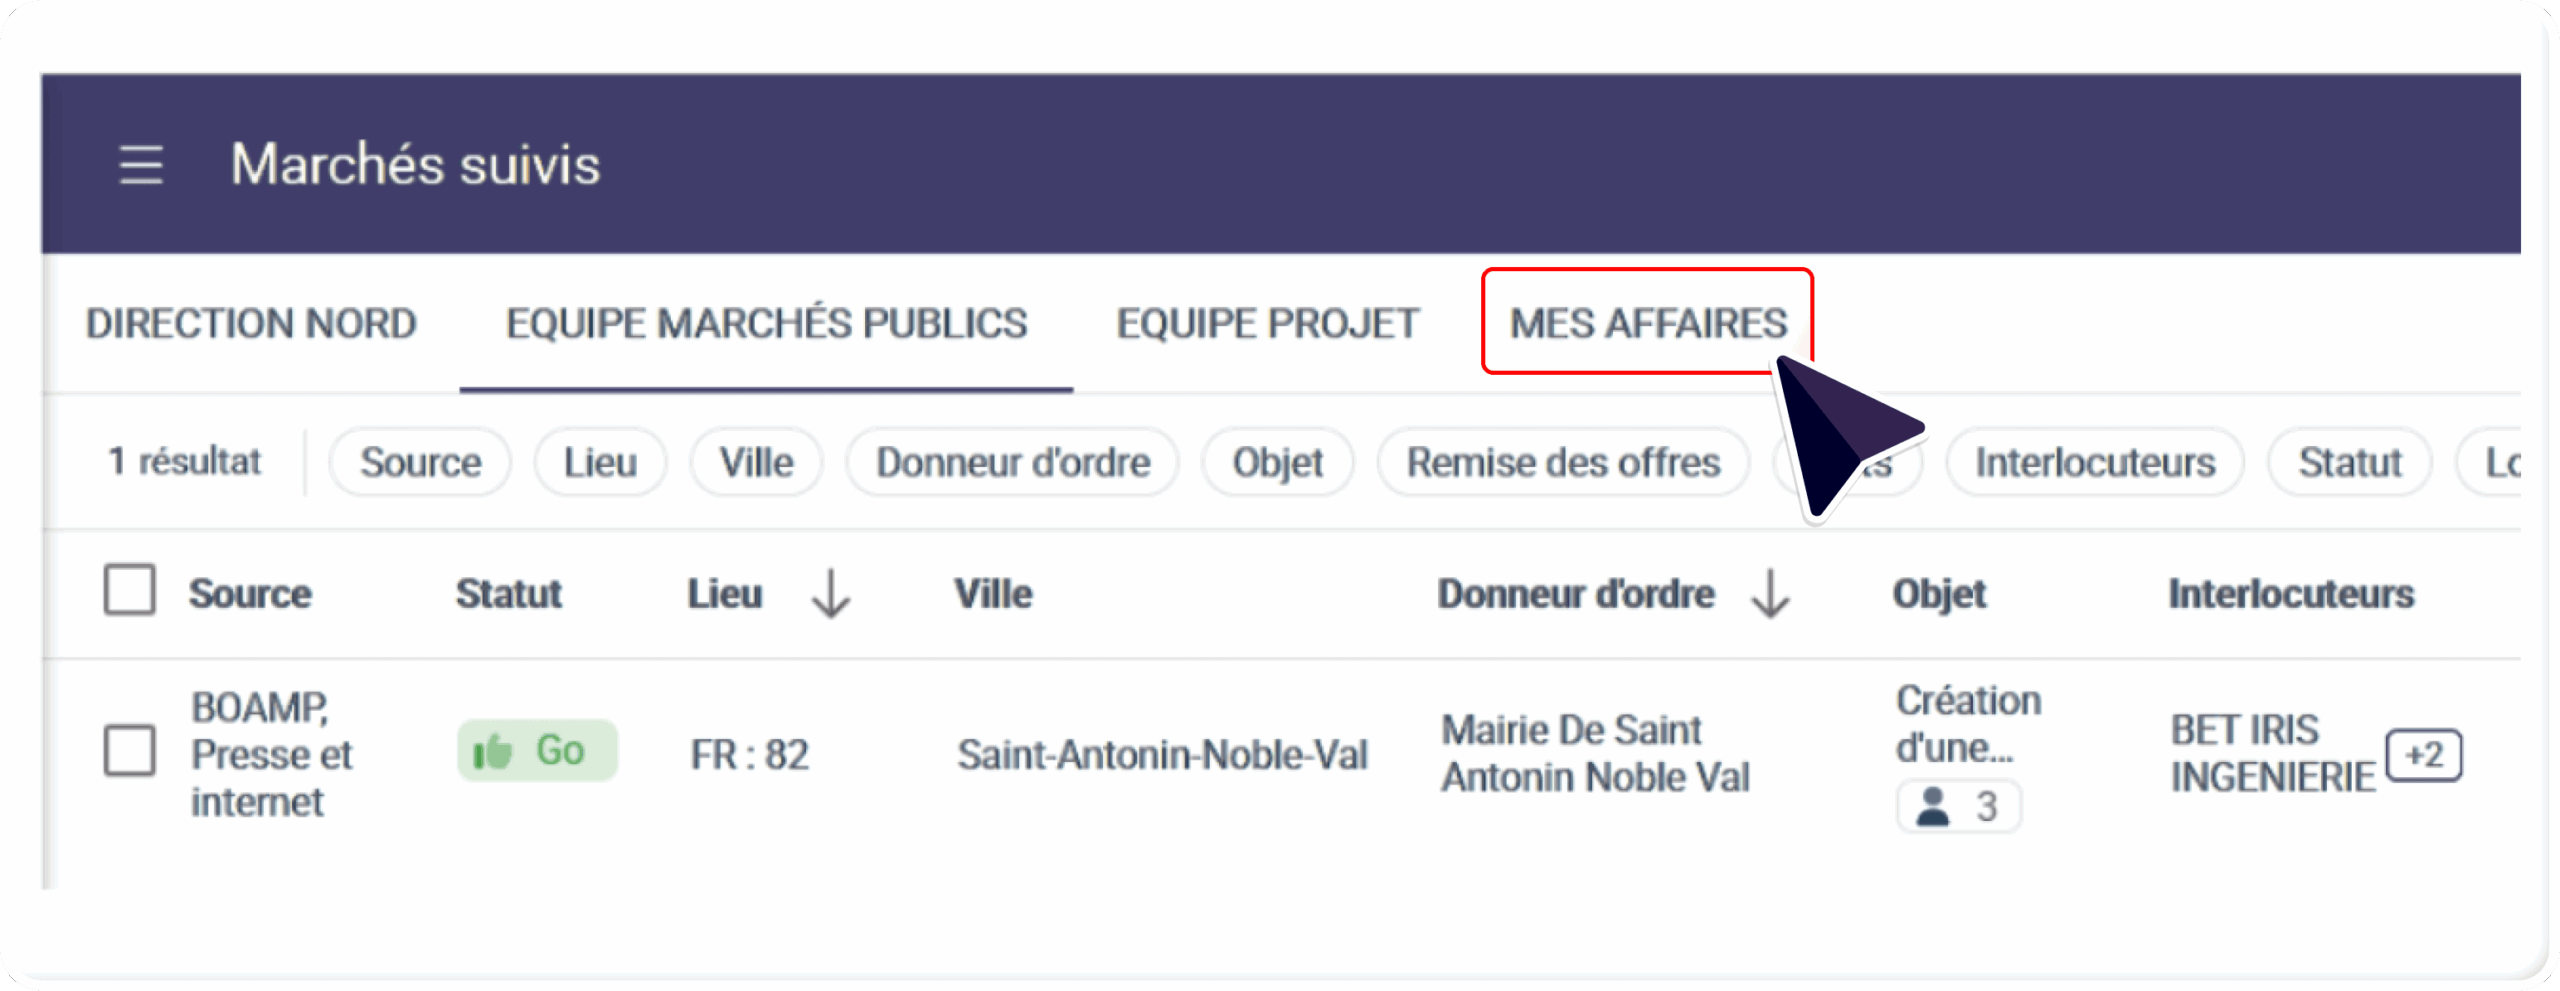This screenshot has height=991, width=2560.
Task: Expand the Ville filter chip
Action: [756, 462]
